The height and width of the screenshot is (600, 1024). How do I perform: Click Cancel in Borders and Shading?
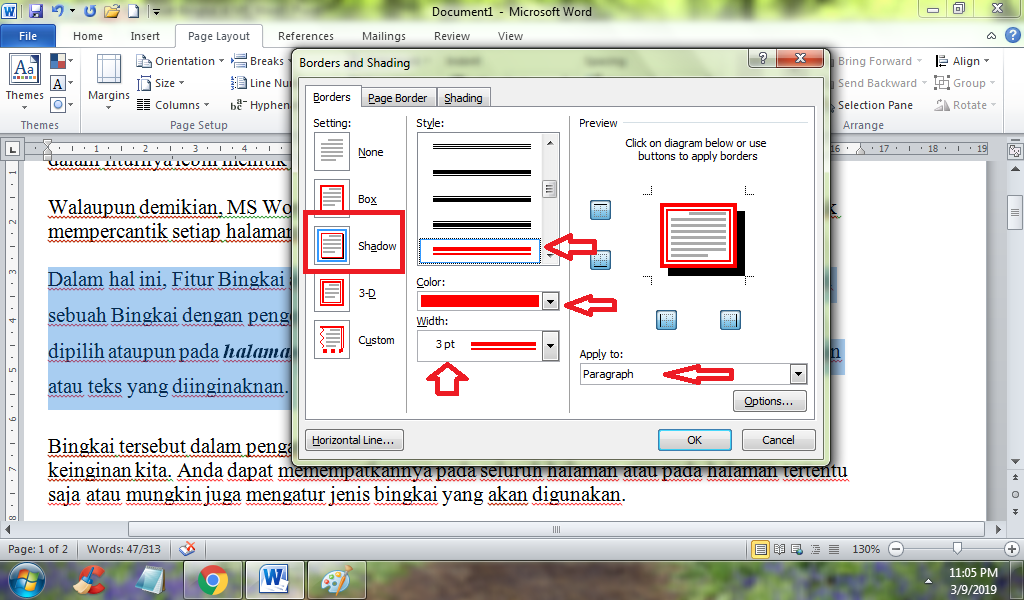[x=778, y=440]
